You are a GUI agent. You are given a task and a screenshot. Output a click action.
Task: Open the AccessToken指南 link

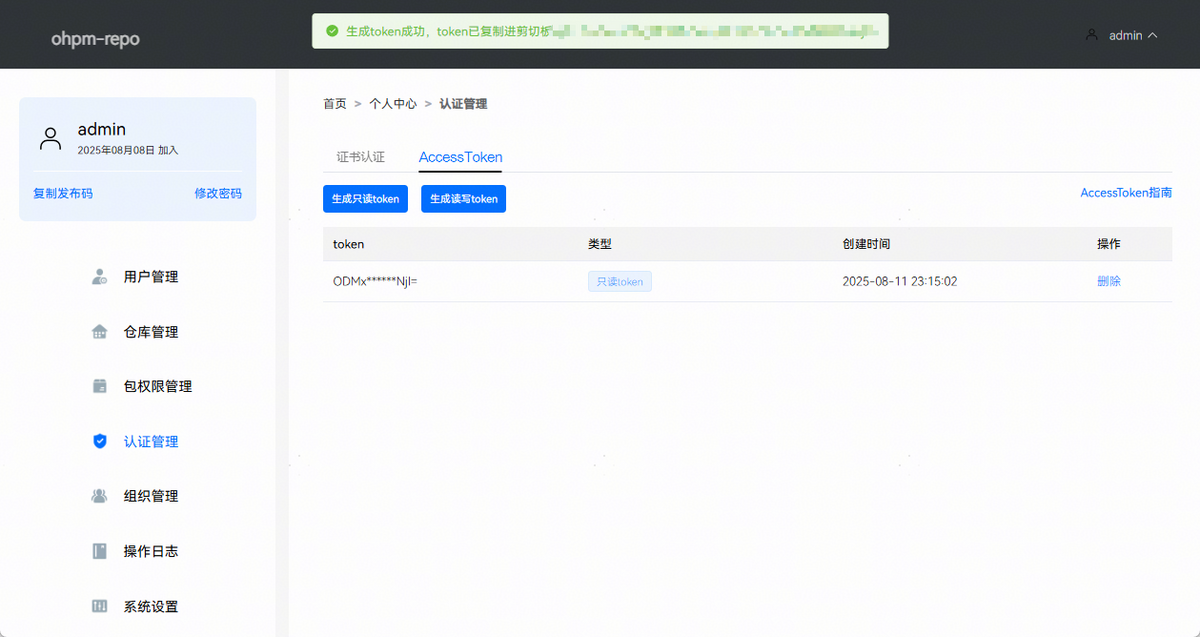point(1126,193)
